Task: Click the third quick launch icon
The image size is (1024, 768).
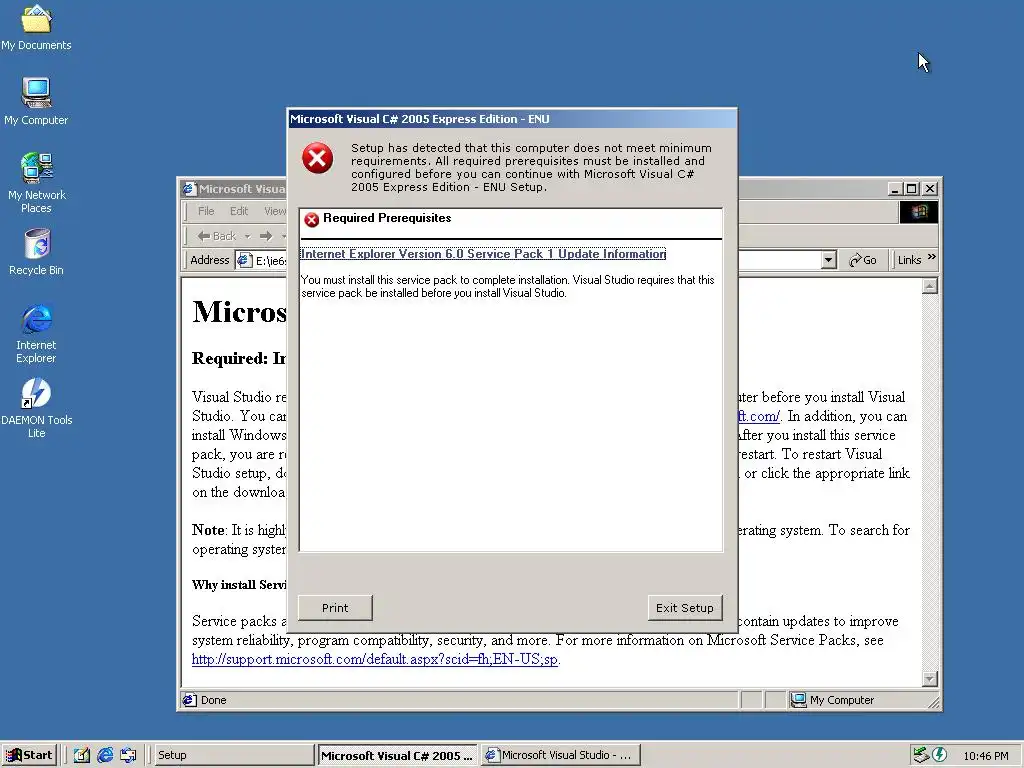Action: tap(128, 755)
